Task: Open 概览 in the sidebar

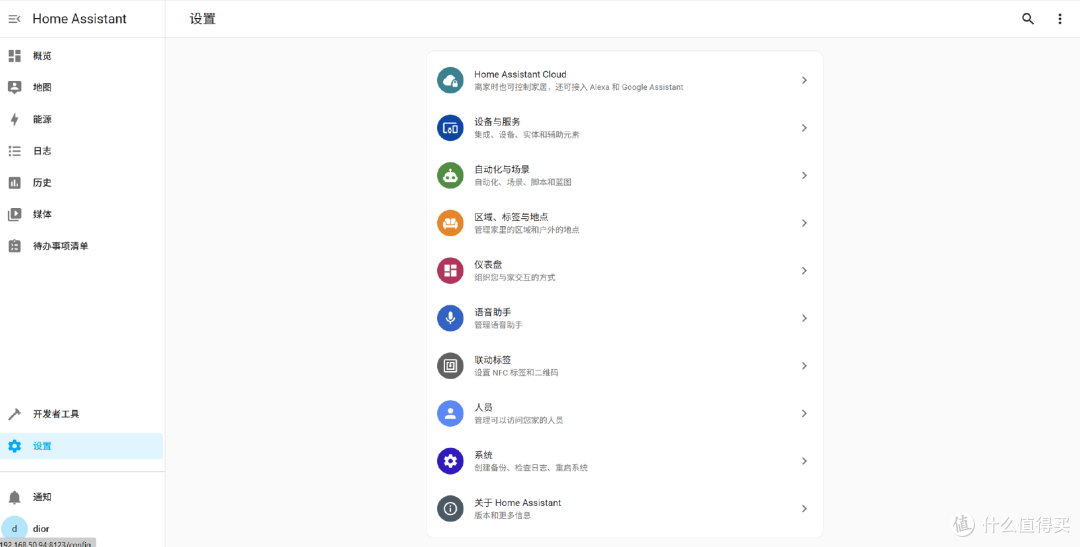Action: 42,56
